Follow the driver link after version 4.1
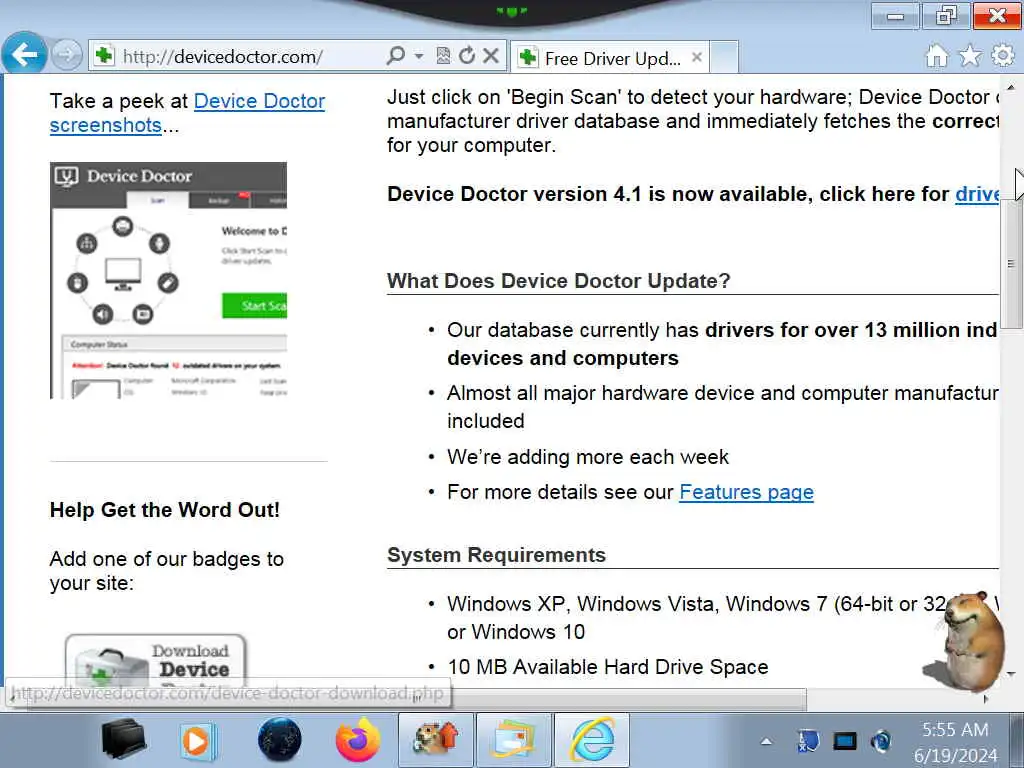This screenshot has width=1024, height=768. click(977, 194)
